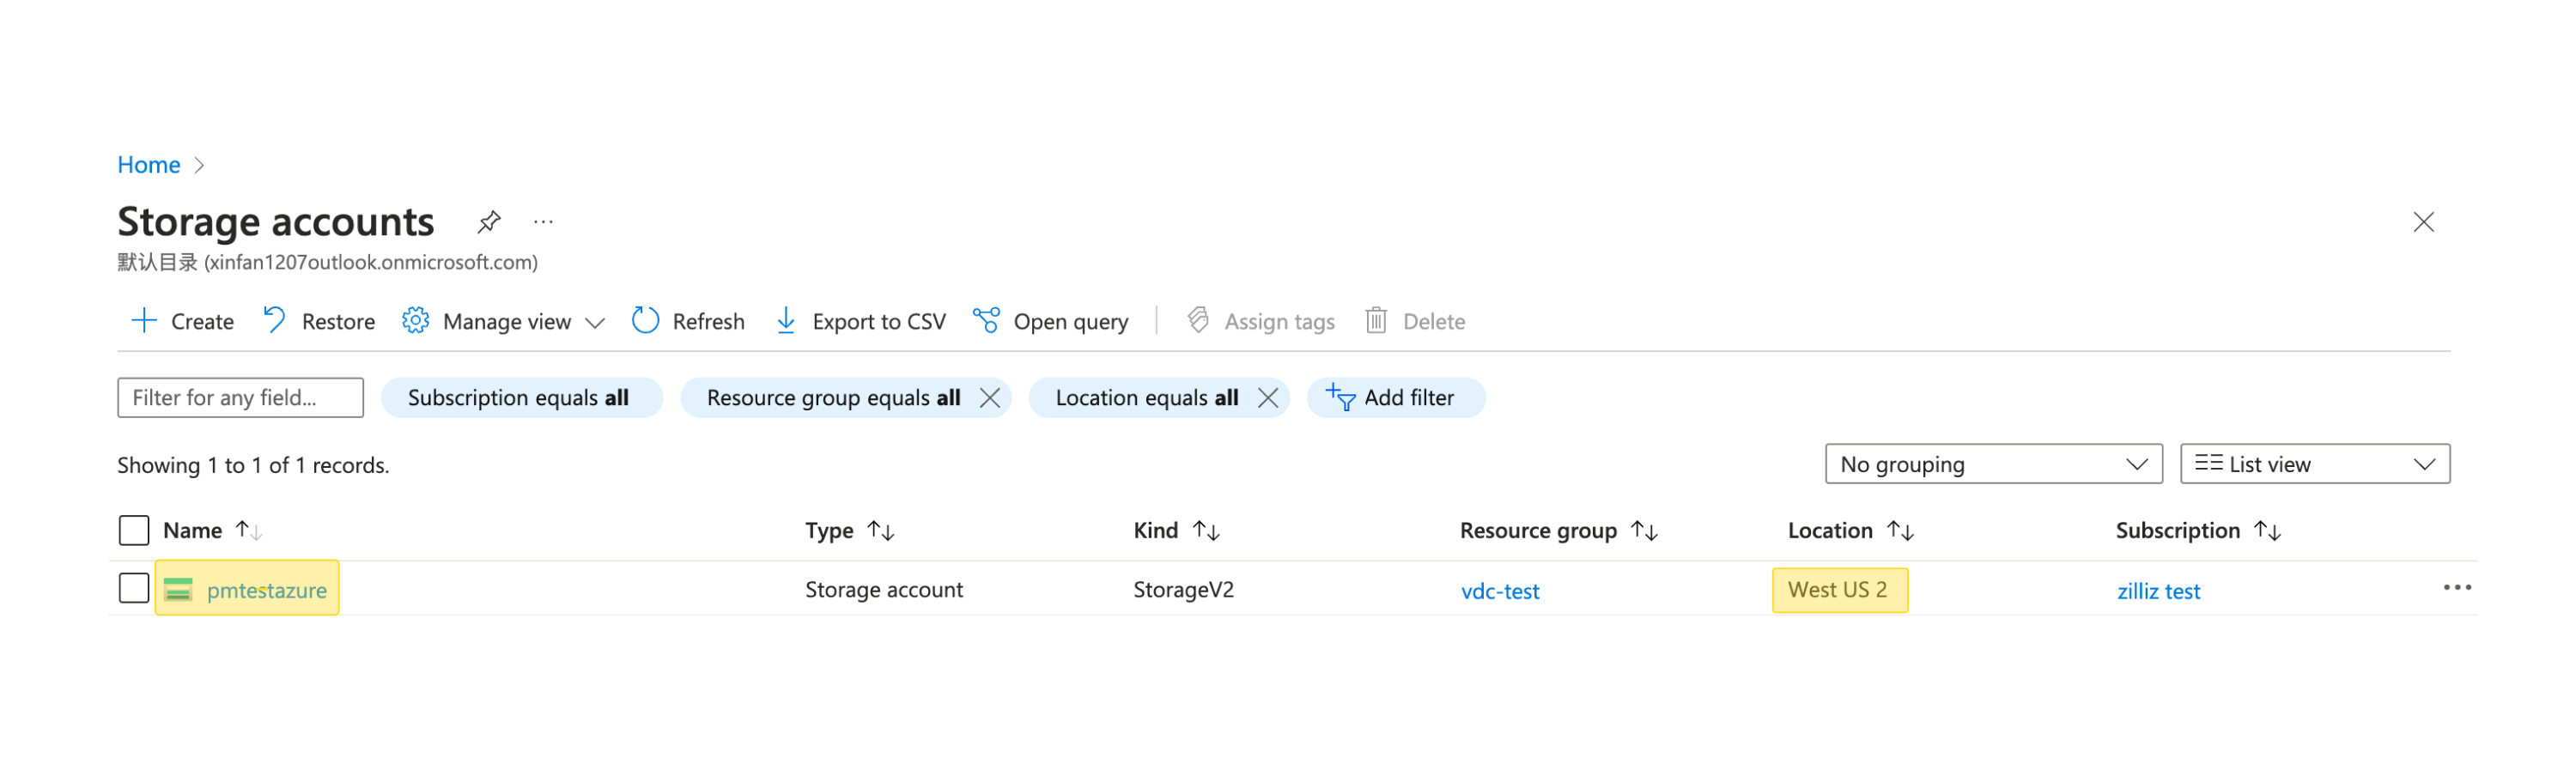Focus the Filter for any field box
The image size is (2576, 770).
[240, 397]
